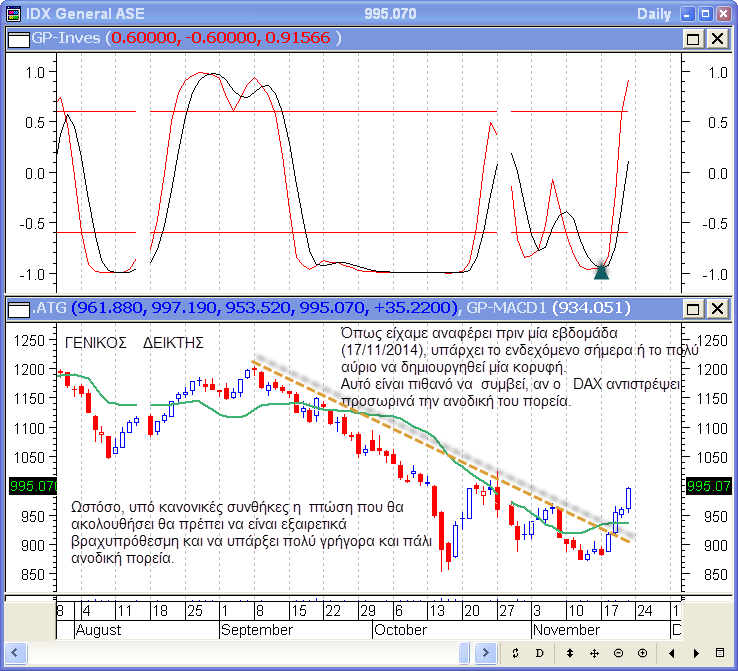Zoom out using the minus icon

point(618,653)
